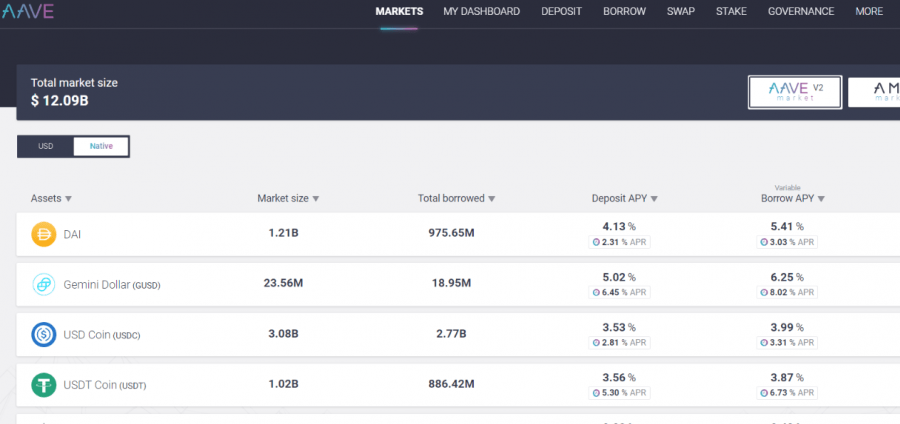
Task: Click GUSD total borrowed 18.95M
Action: tap(451, 283)
